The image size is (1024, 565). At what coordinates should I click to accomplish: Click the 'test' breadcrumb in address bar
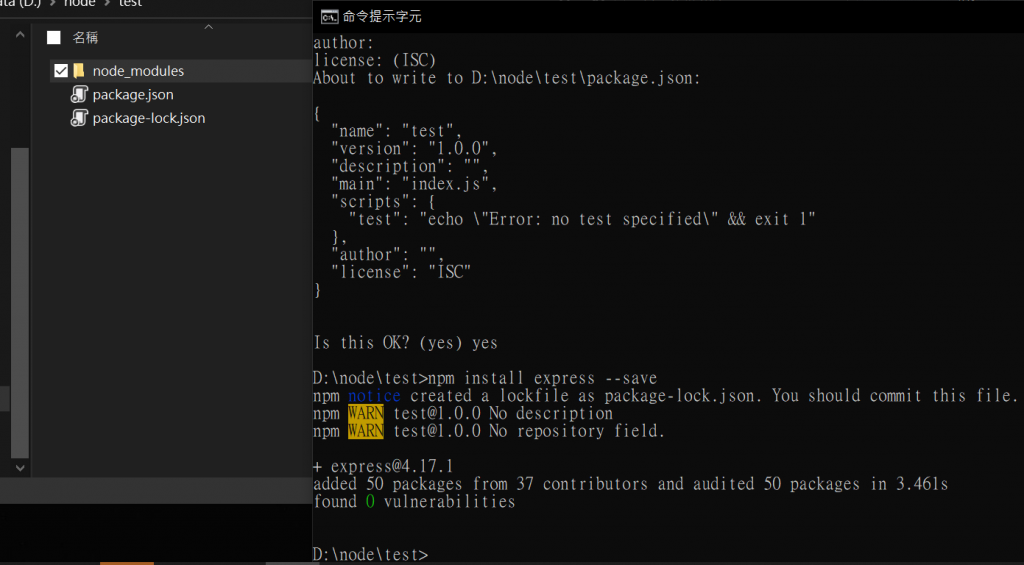[130, 3]
